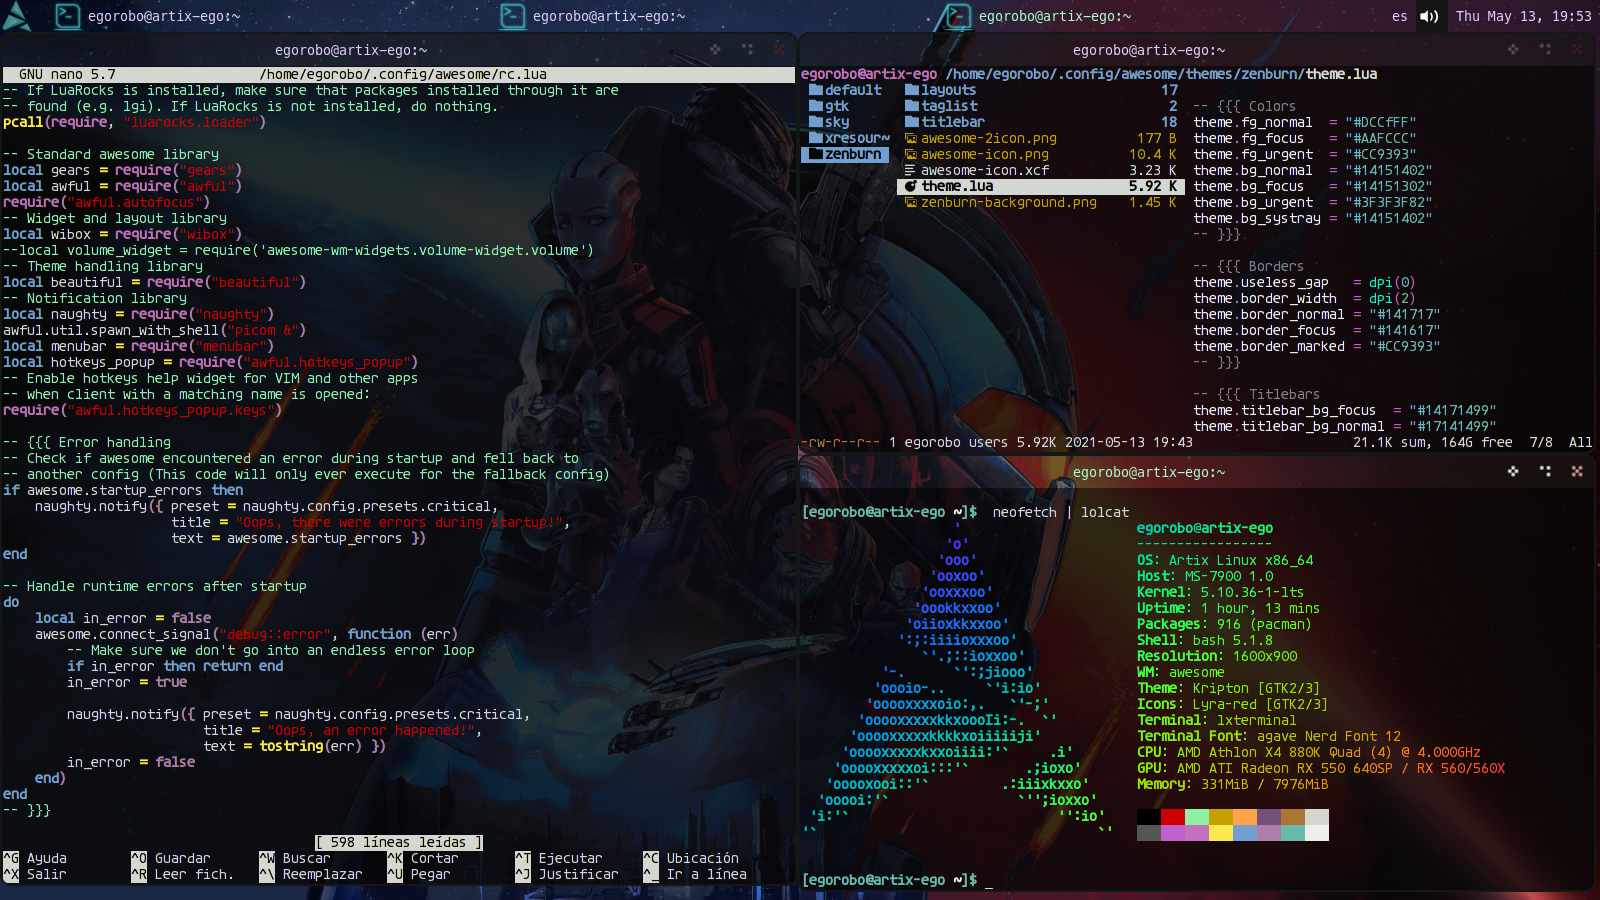Maximize the nano editor window
1600x900 pixels.
point(747,49)
